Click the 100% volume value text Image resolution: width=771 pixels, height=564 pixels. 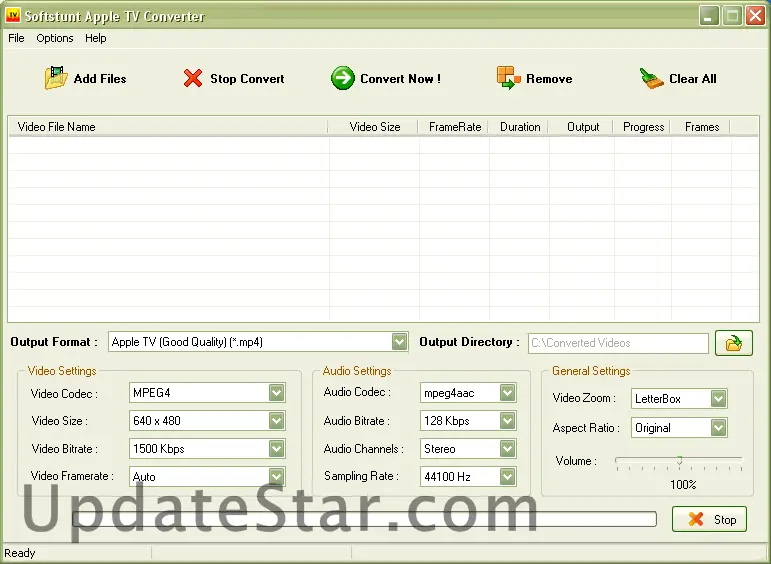tap(683, 485)
